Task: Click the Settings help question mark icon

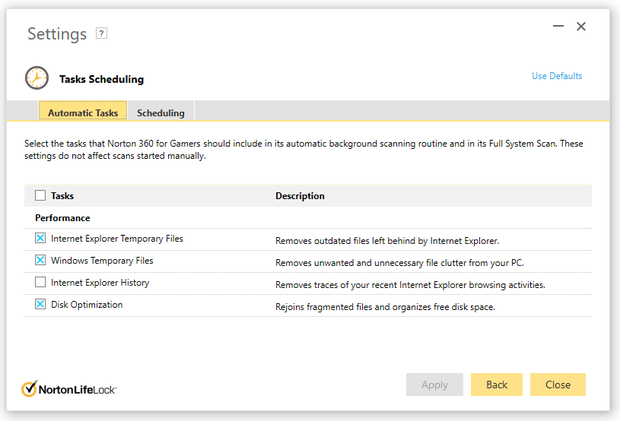Action: [101, 33]
